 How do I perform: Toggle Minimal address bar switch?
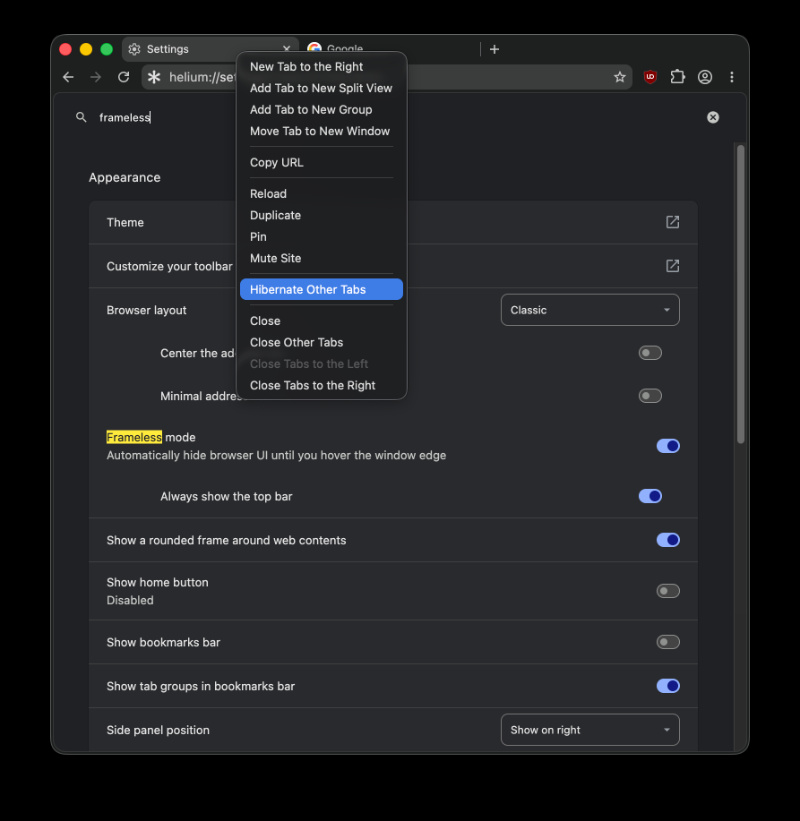pyautogui.click(x=650, y=396)
